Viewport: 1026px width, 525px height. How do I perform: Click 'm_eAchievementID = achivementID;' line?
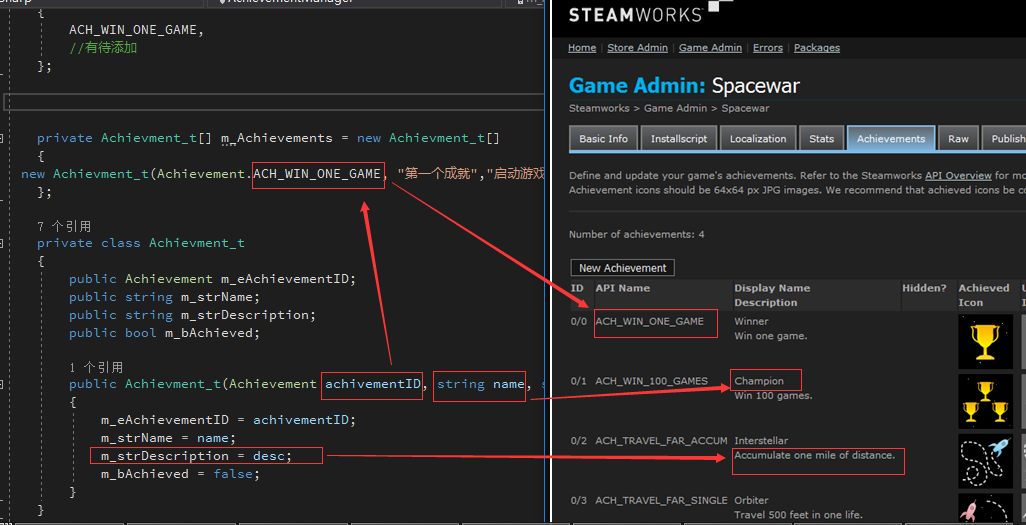coord(228,420)
